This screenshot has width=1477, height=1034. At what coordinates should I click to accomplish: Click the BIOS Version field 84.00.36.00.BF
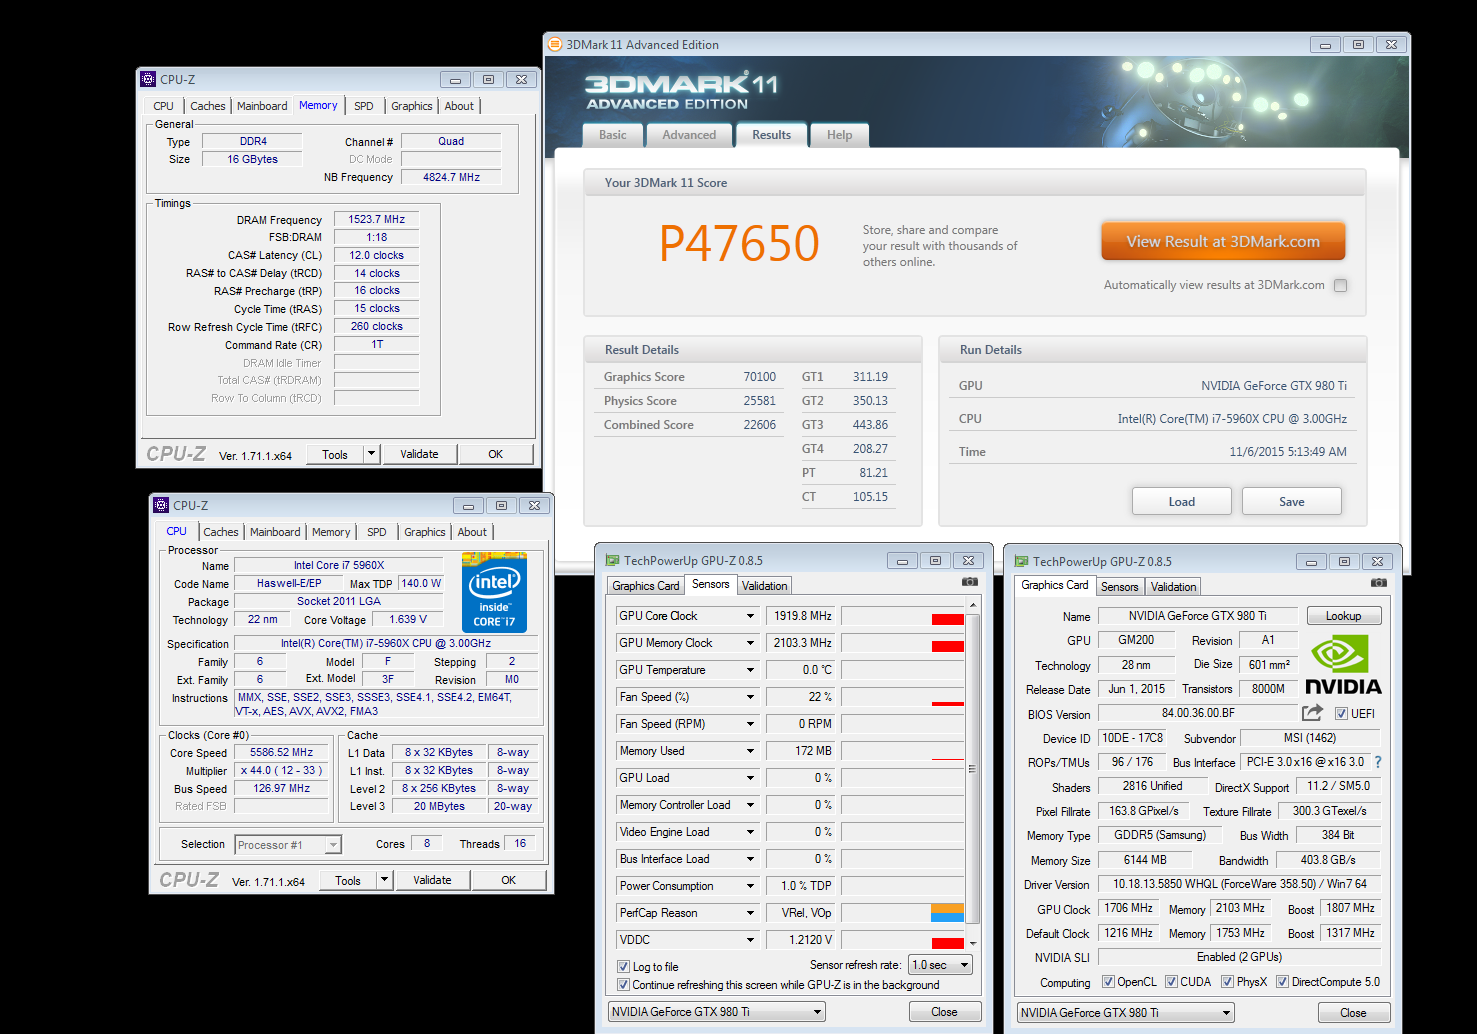point(1198,713)
